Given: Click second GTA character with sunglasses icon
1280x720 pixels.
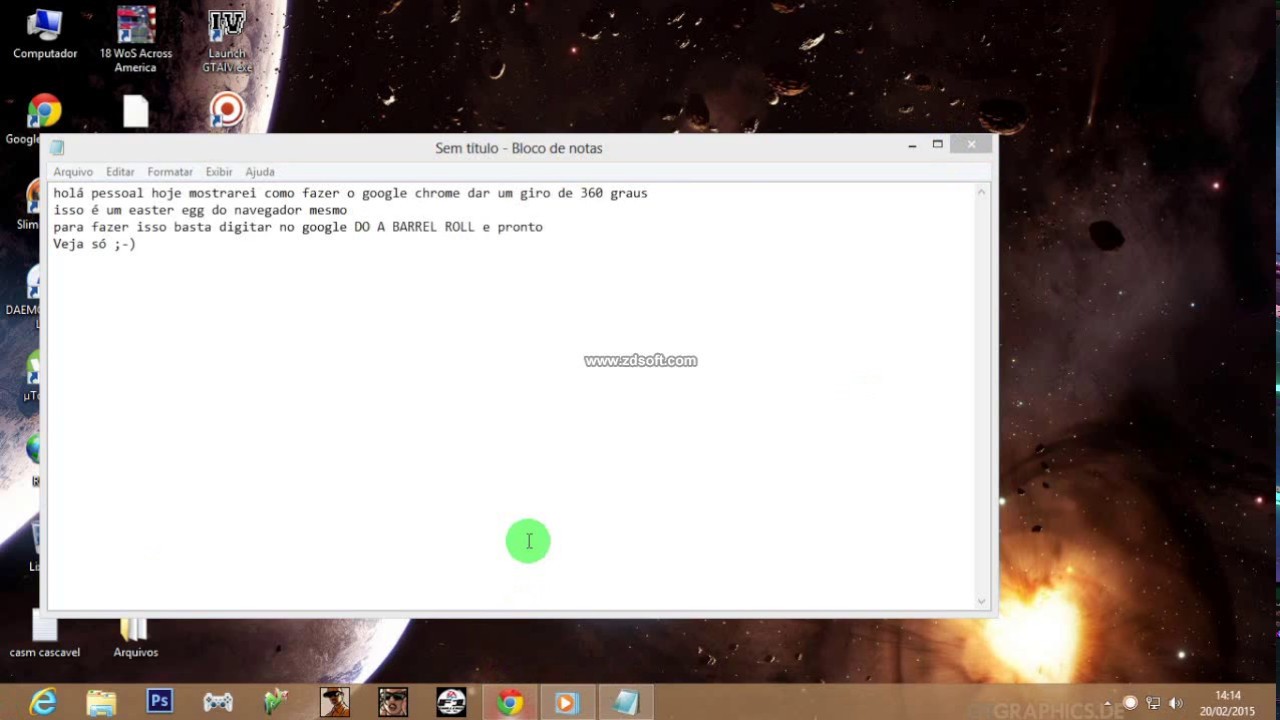Looking at the screenshot, I should (393, 703).
